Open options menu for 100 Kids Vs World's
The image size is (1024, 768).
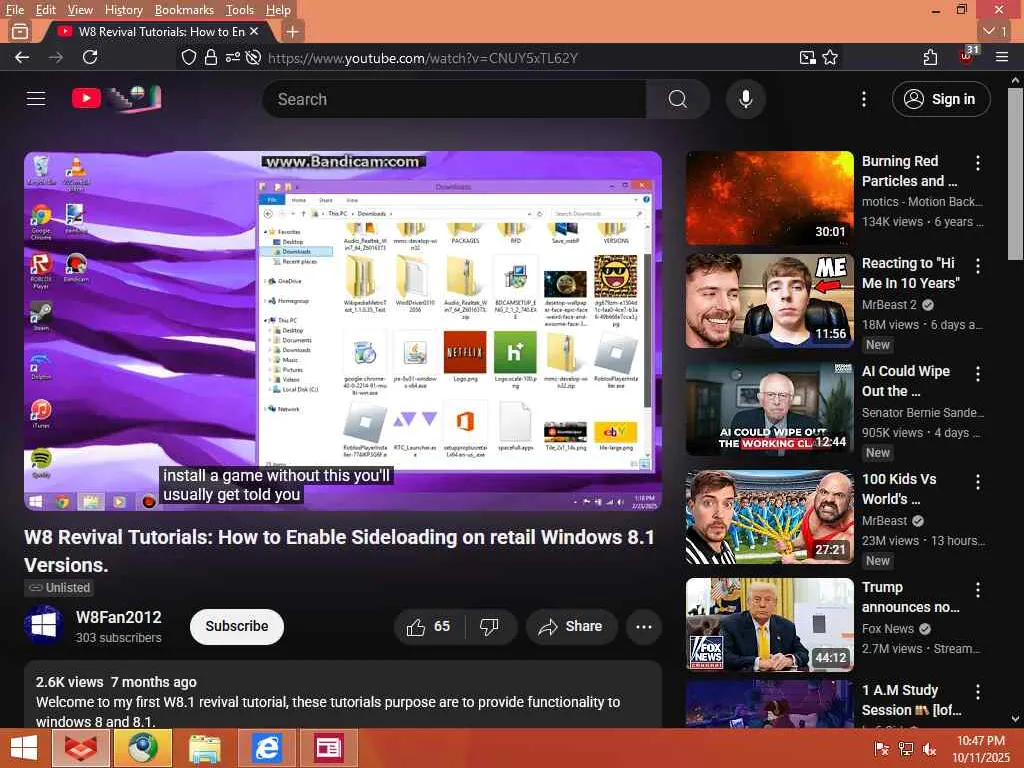coord(978,482)
